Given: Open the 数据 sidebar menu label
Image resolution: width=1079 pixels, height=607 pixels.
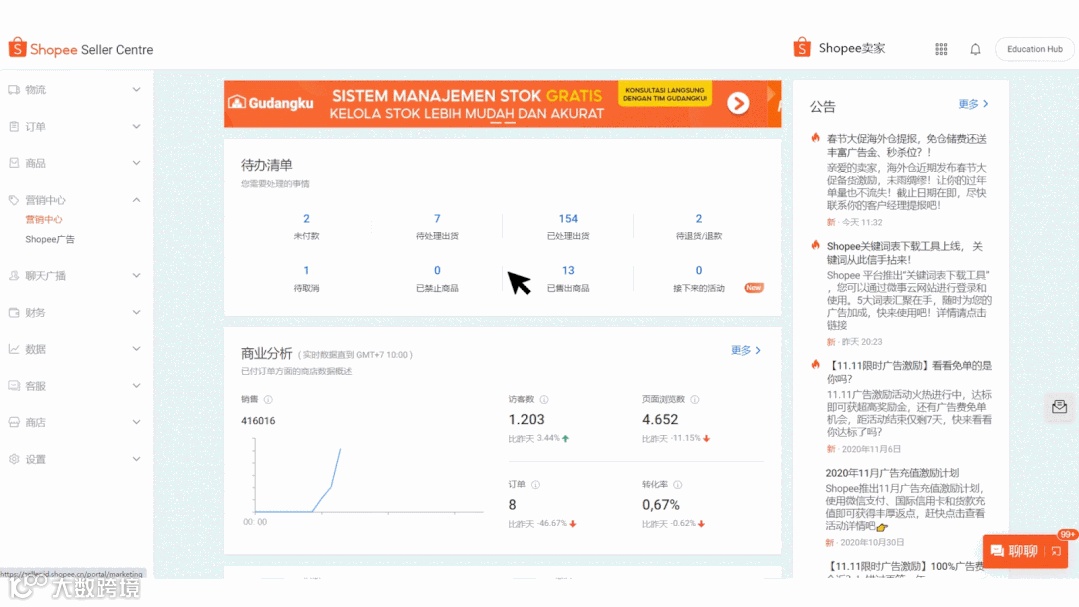Looking at the screenshot, I should [36, 349].
